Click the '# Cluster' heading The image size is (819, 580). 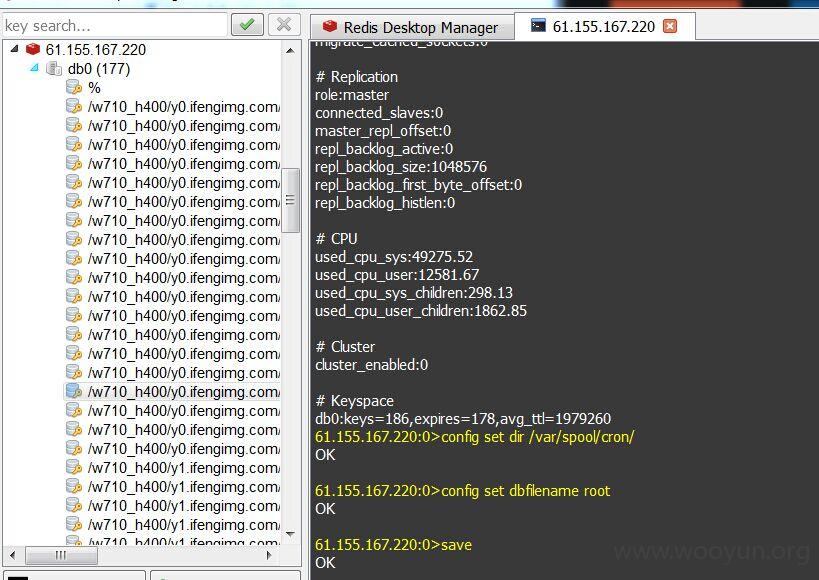pos(345,347)
